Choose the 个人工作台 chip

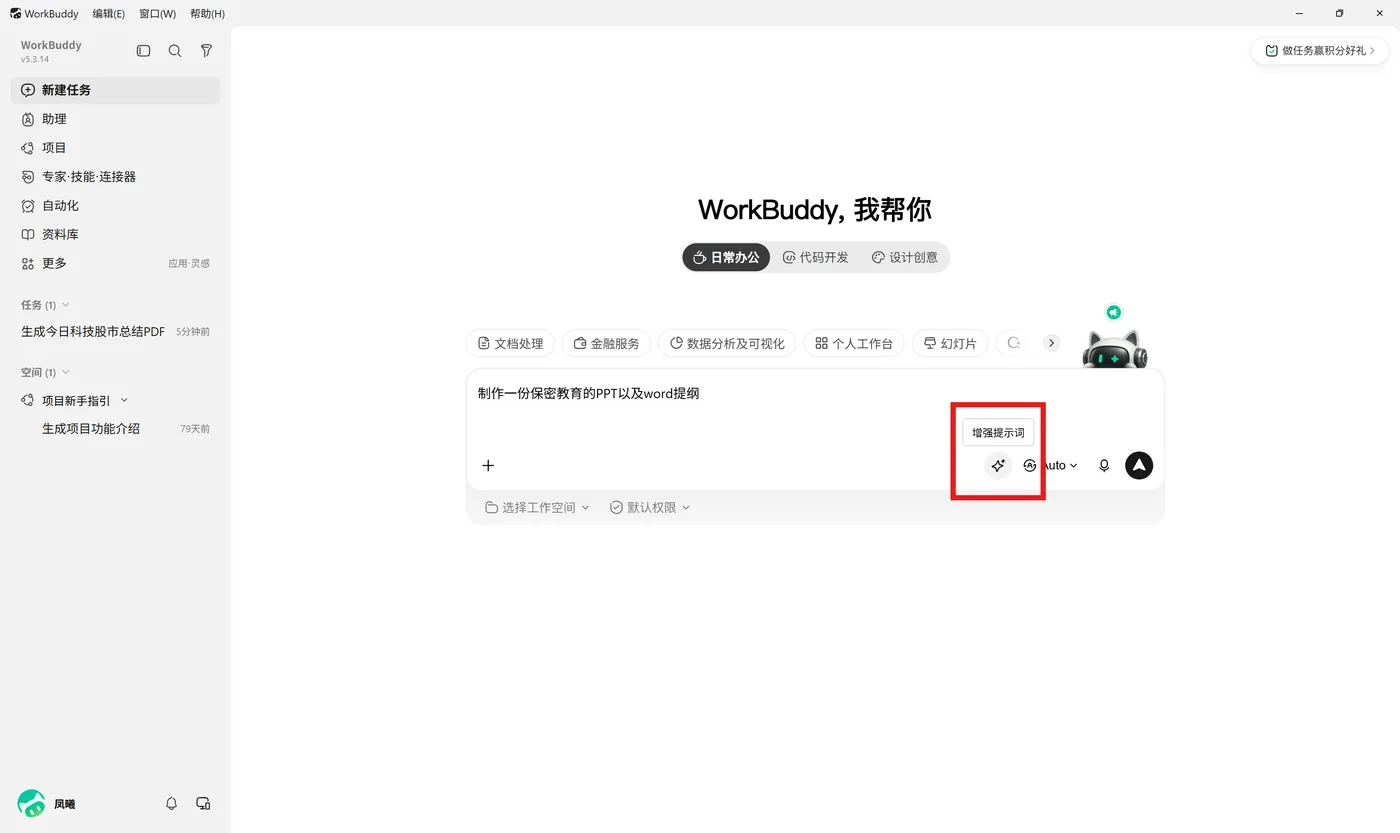coord(855,343)
